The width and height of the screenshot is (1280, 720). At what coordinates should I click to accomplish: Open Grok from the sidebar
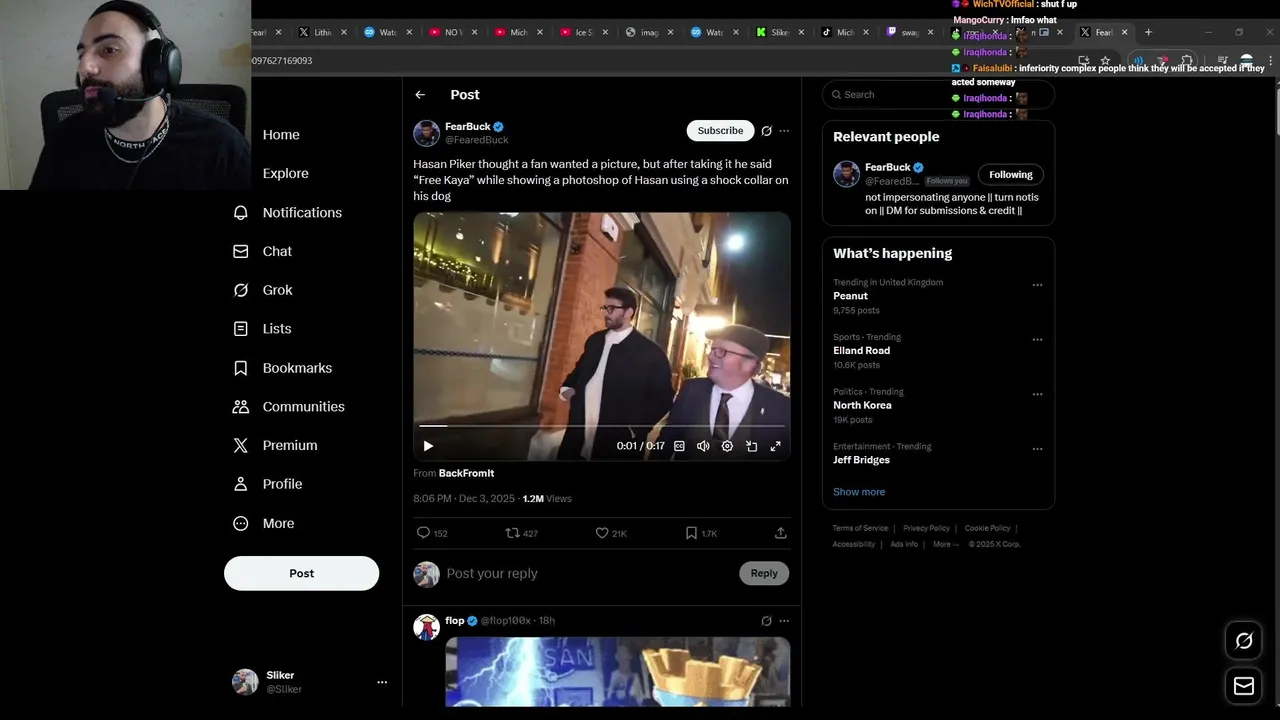click(x=263, y=290)
